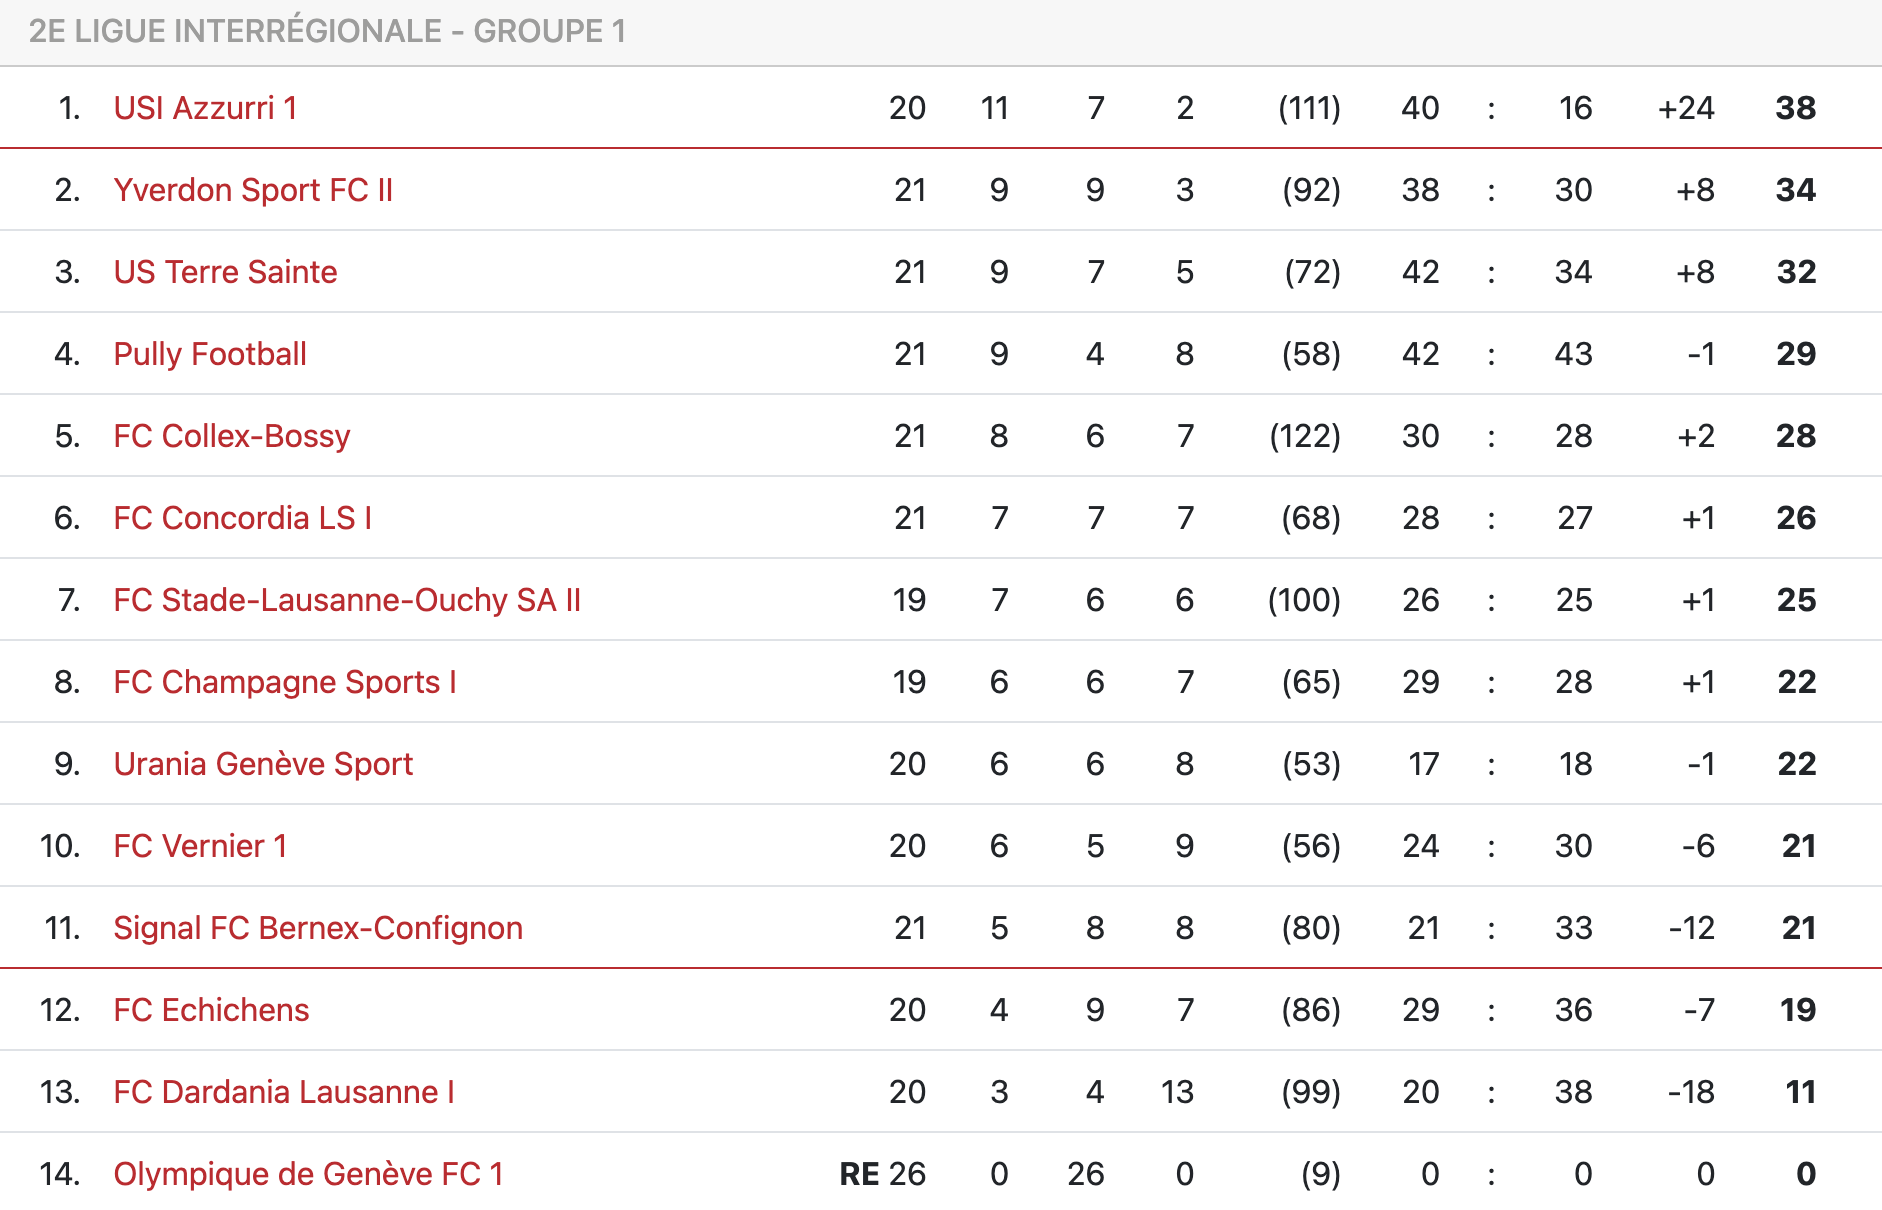Select the US Terre Sainte link
The width and height of the screenshot is (1882, 1210).
[x=225, y=272]
